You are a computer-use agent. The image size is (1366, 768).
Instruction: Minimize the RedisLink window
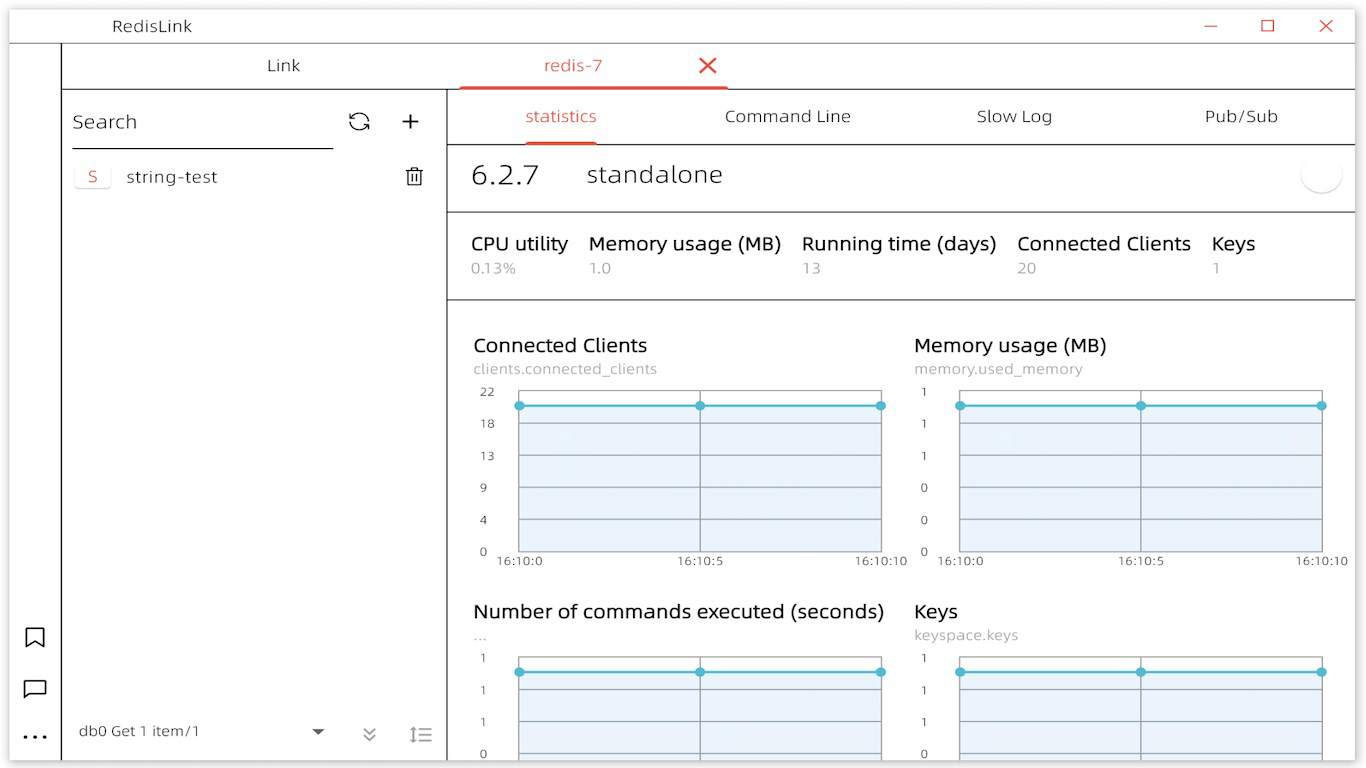tap(1211, 27)
